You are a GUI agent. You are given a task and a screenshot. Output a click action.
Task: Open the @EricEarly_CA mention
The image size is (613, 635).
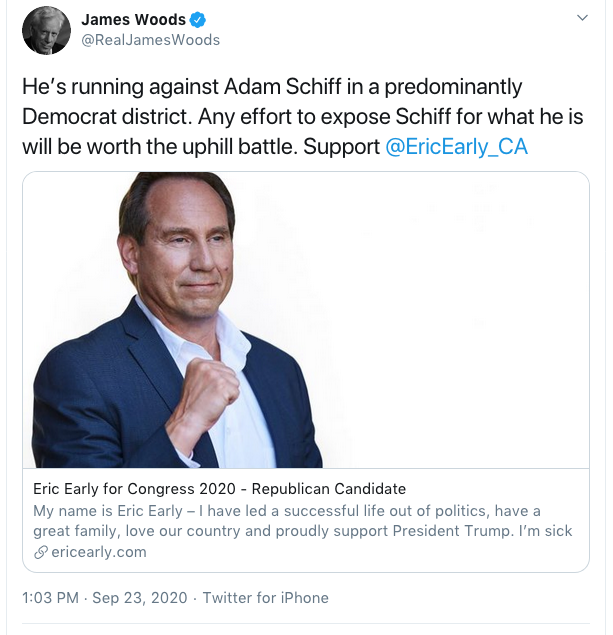[x=456, y=146]
